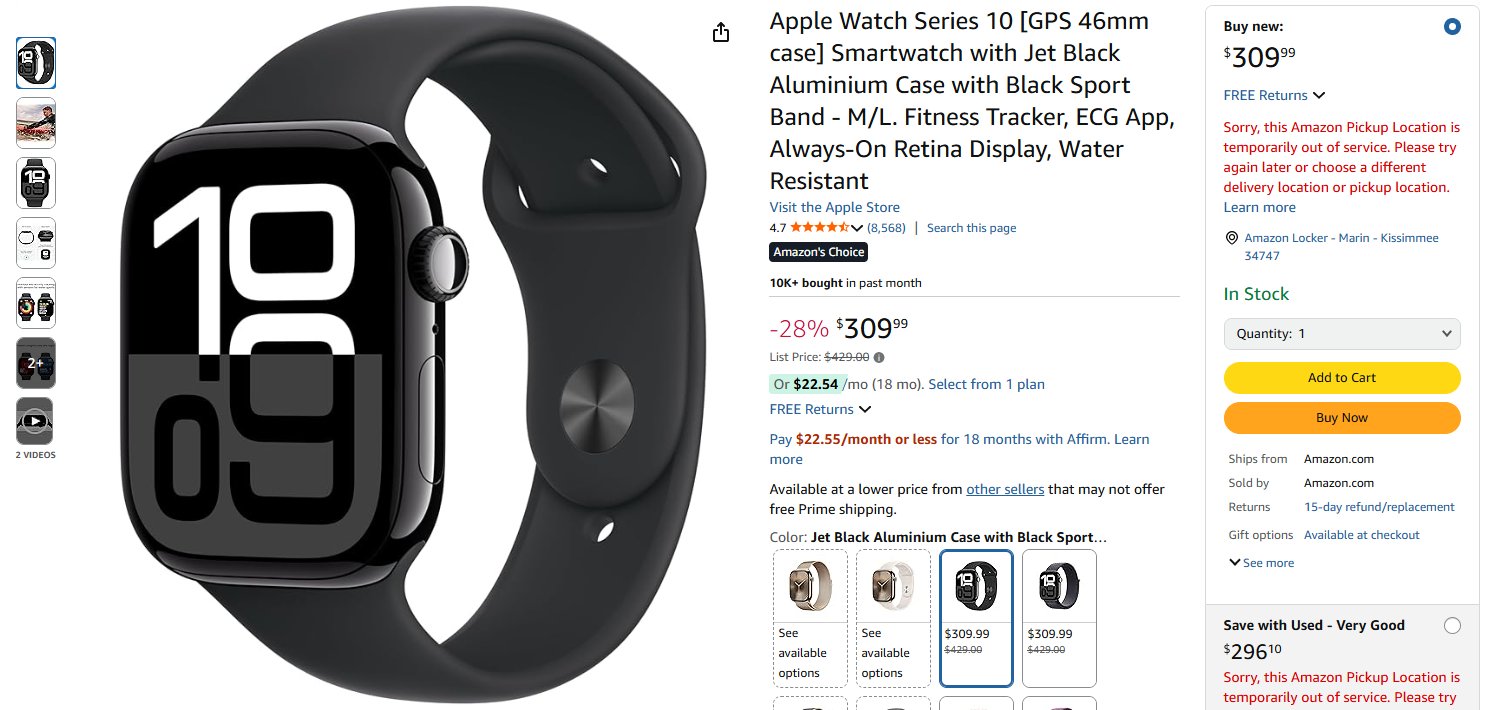Play the product videos thumbnail

[x=36, y=421]
